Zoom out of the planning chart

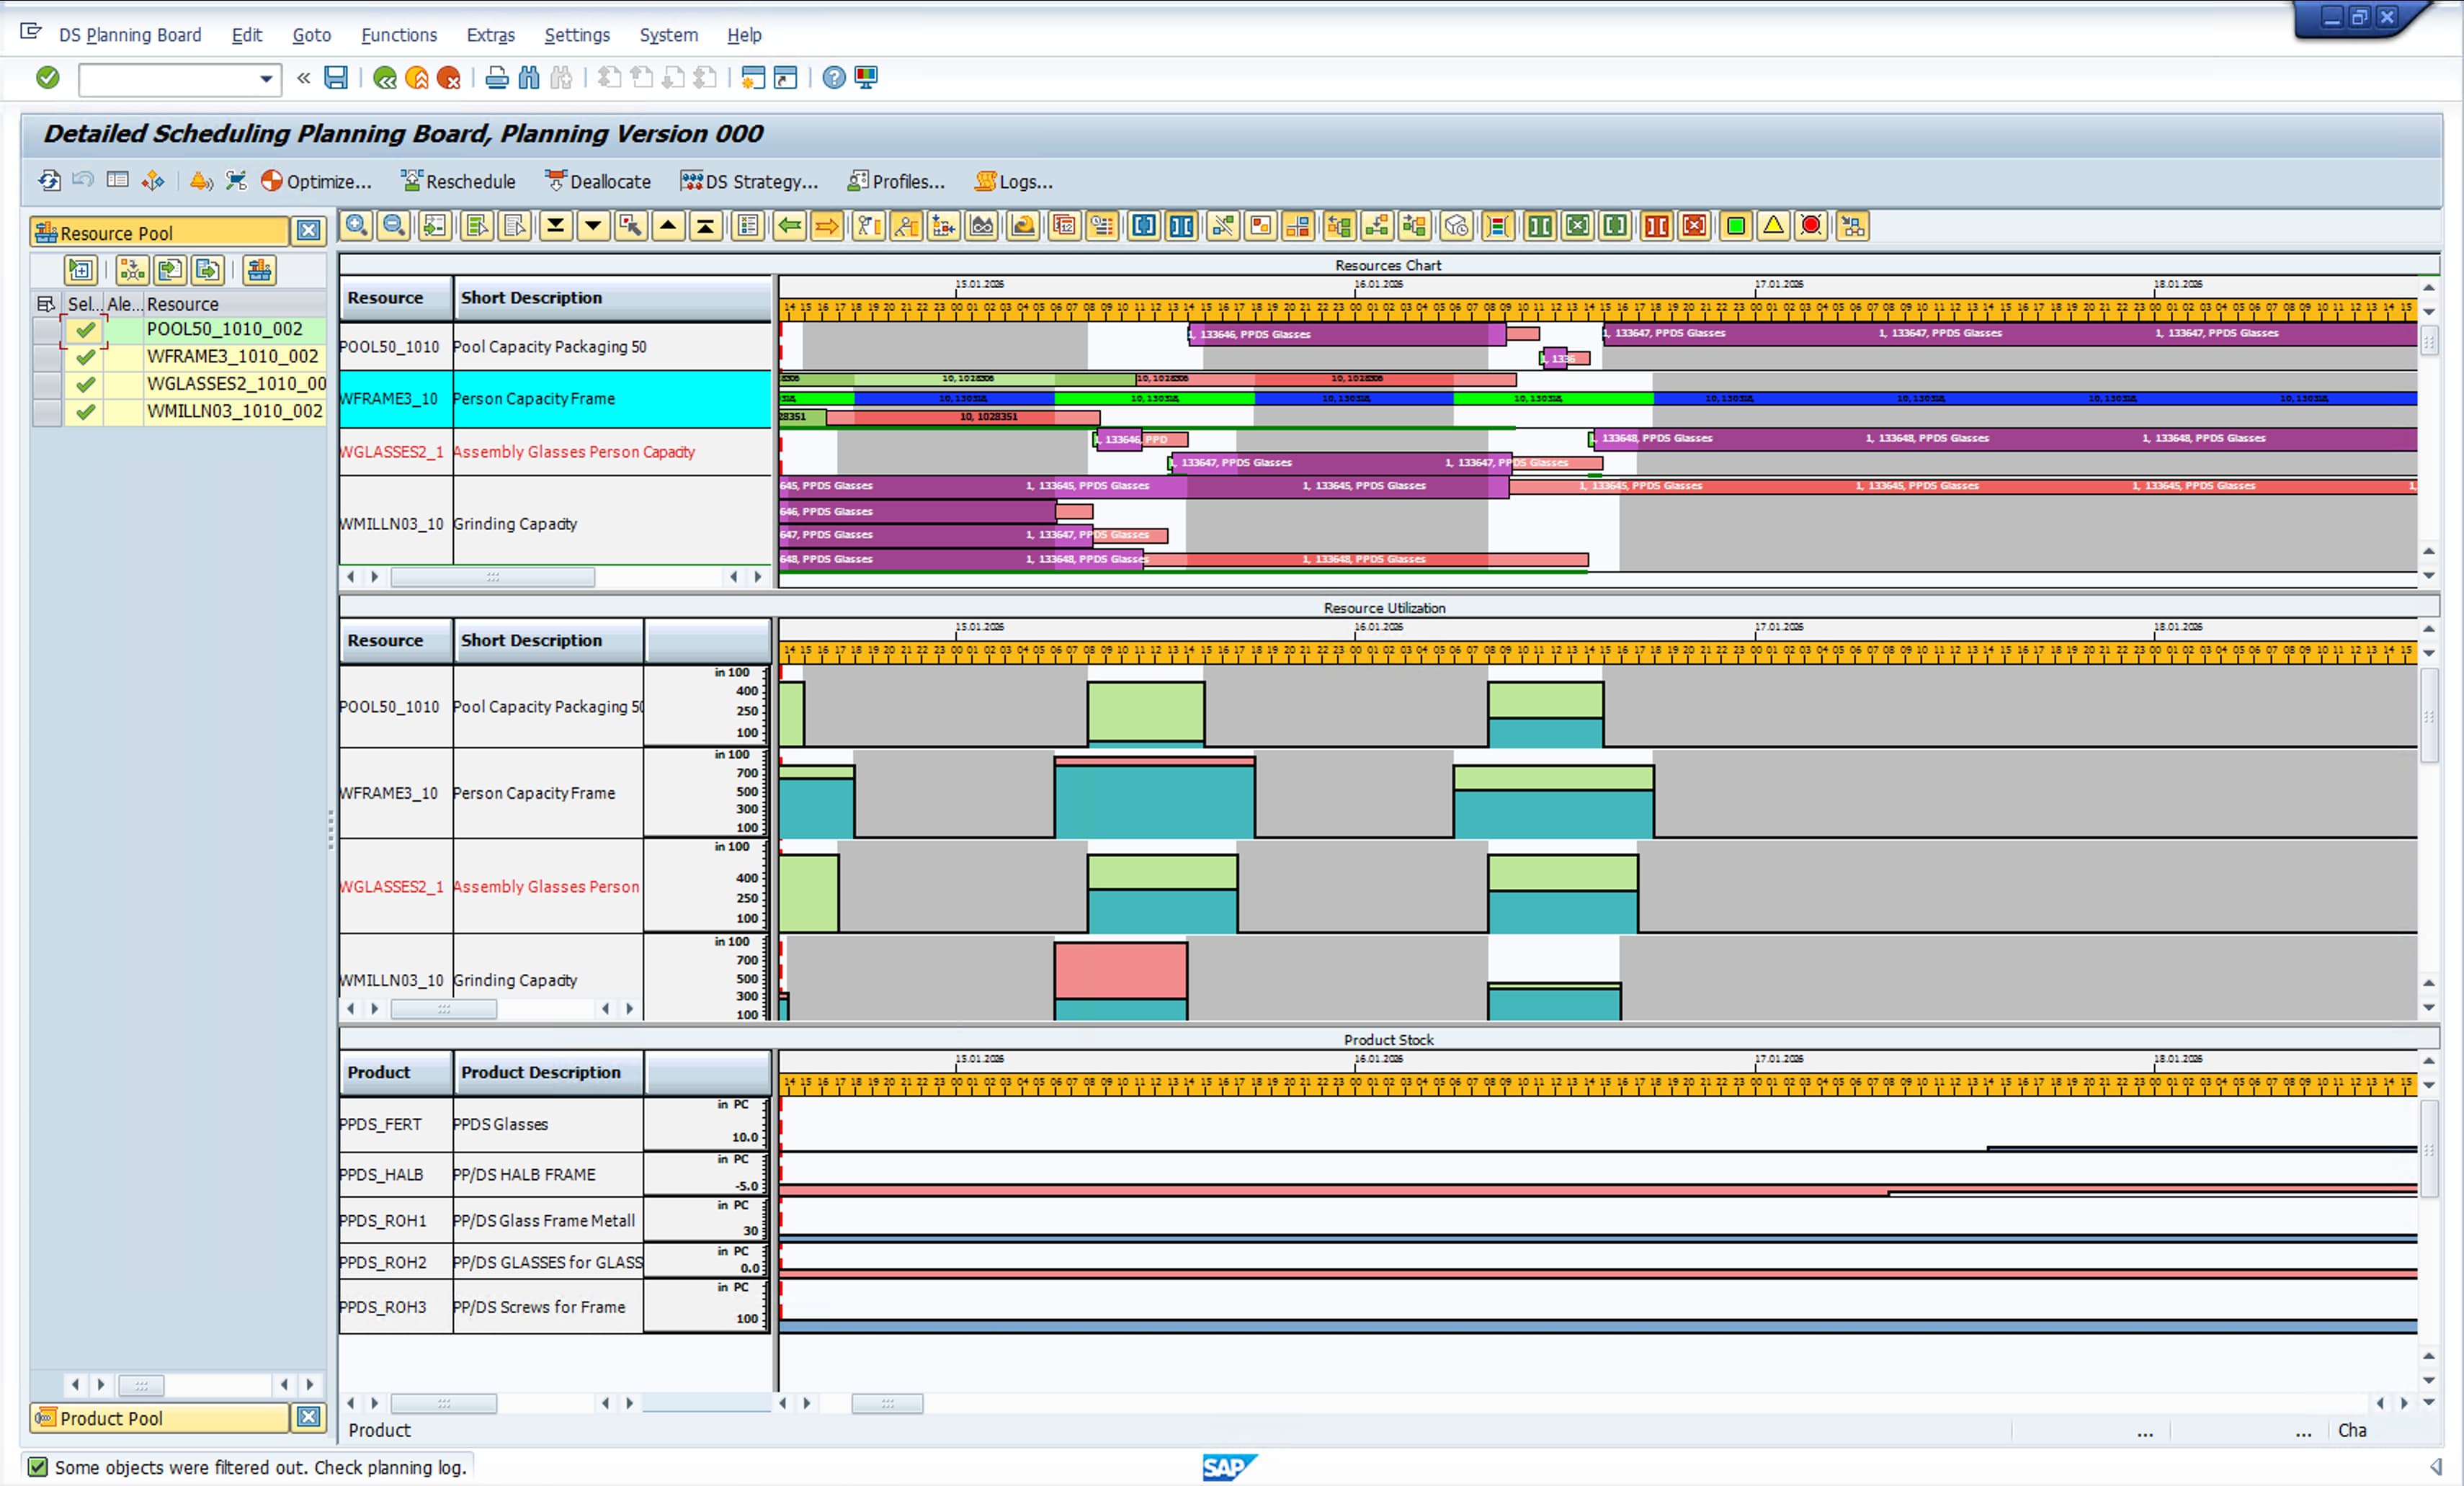point(394,226)
